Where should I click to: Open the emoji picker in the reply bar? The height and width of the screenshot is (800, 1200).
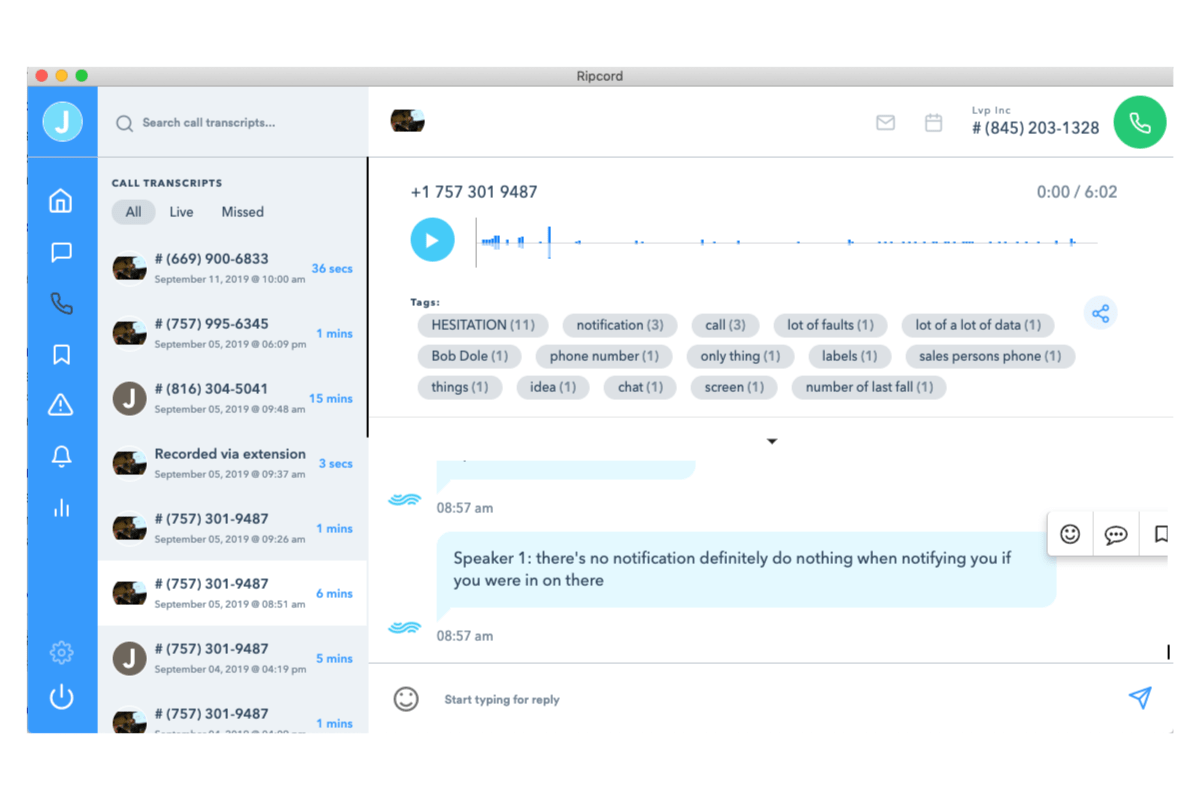[x=406, y=699]
